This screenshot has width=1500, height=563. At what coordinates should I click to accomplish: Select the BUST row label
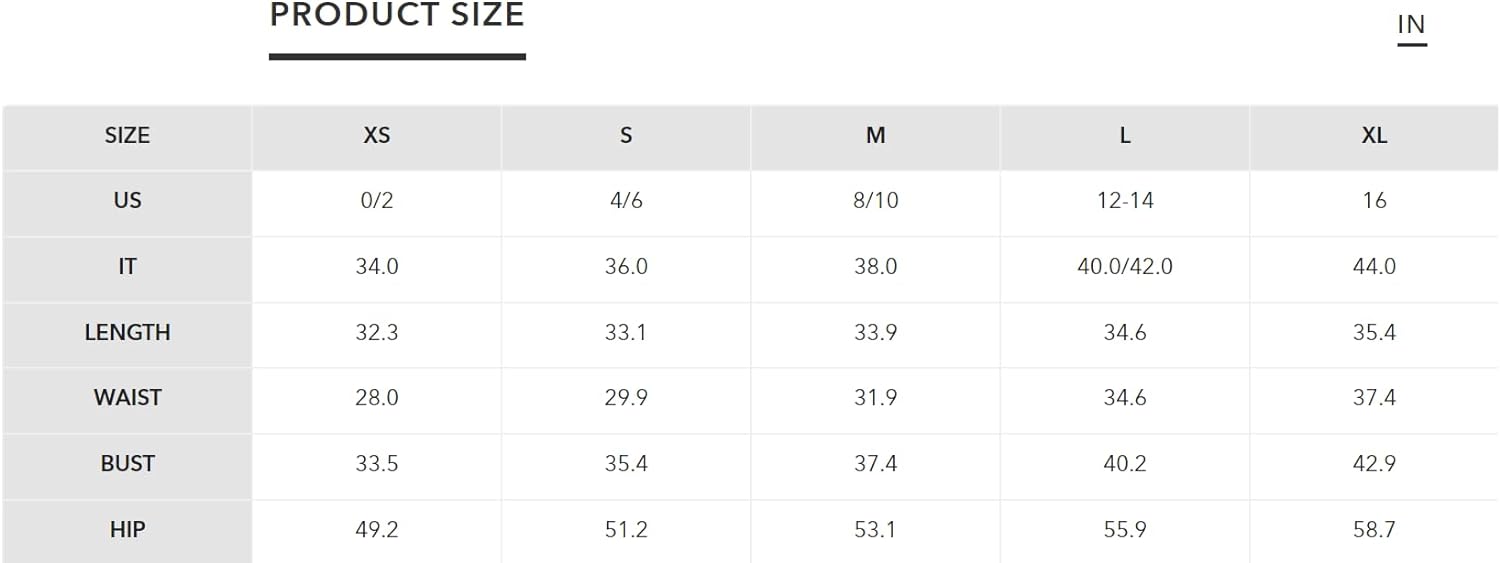(x=127, y=464)
